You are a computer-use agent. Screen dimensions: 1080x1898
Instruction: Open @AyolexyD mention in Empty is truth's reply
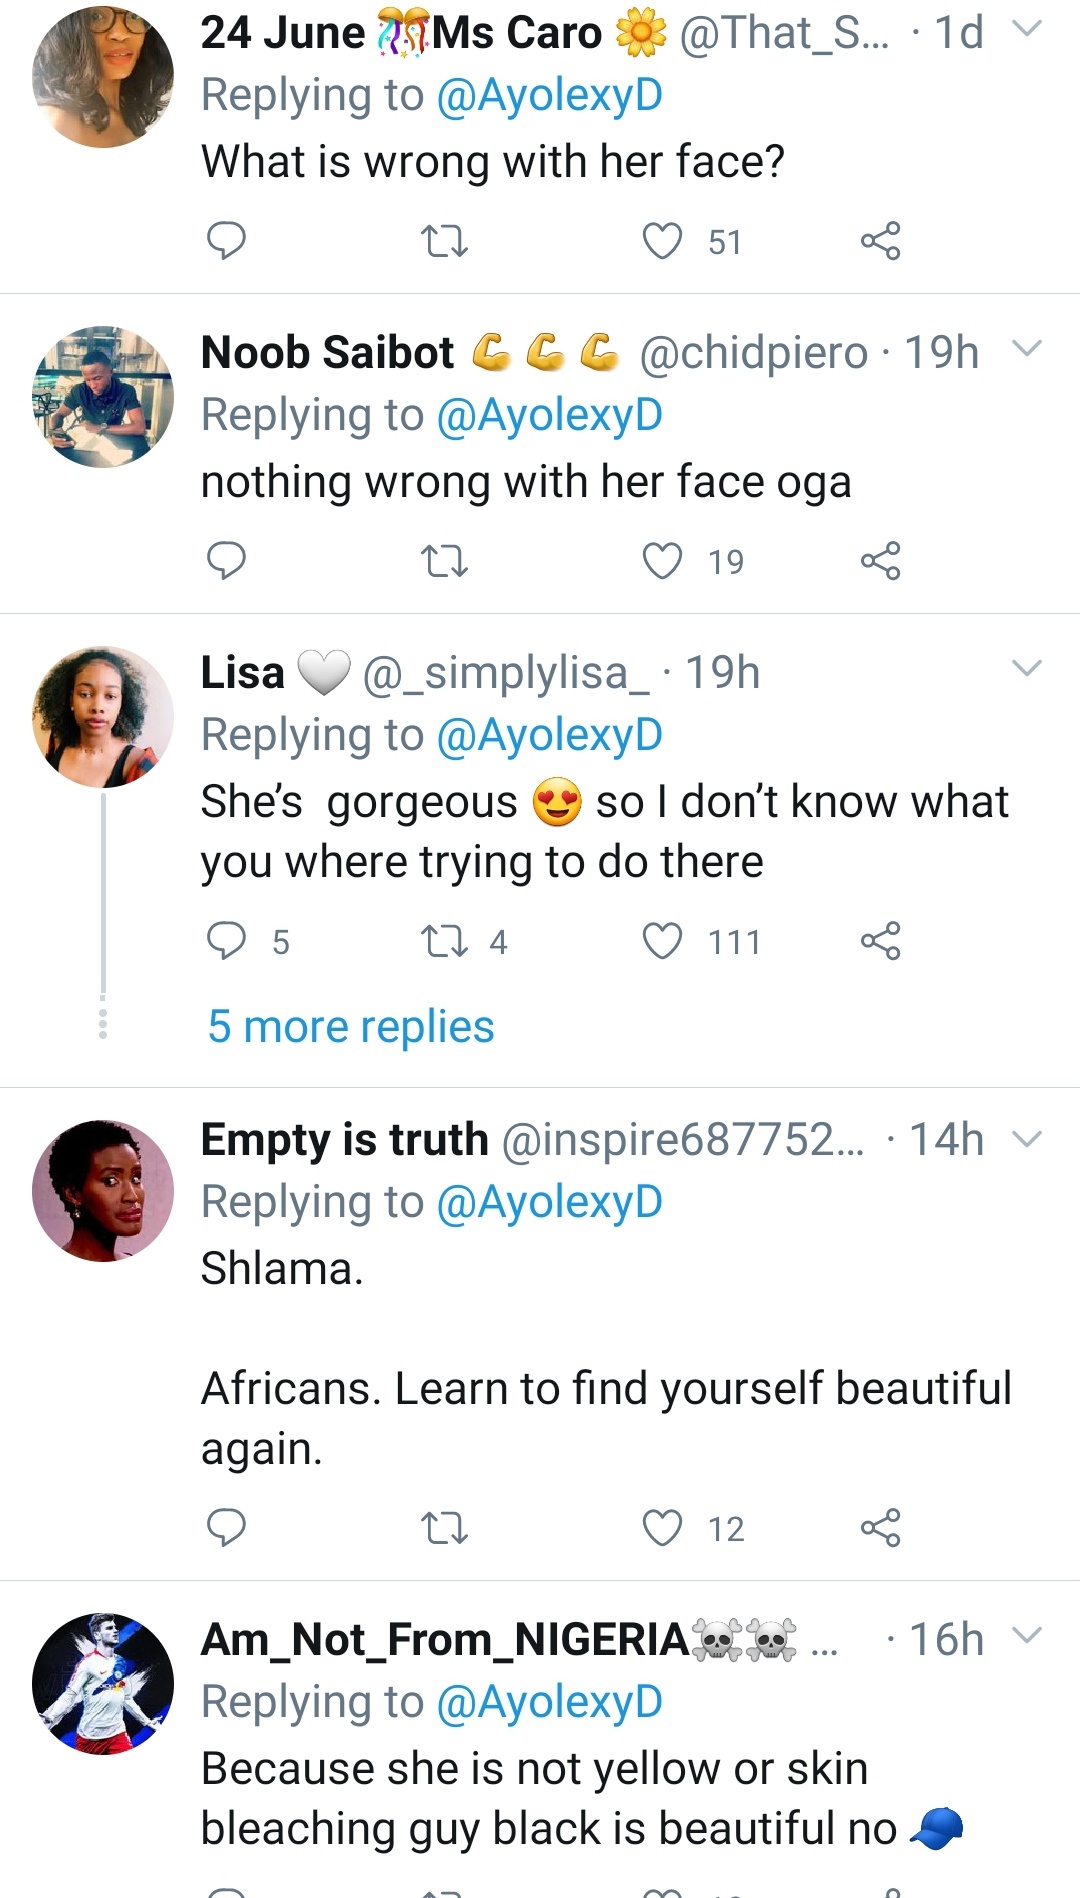click(549, 1202)
